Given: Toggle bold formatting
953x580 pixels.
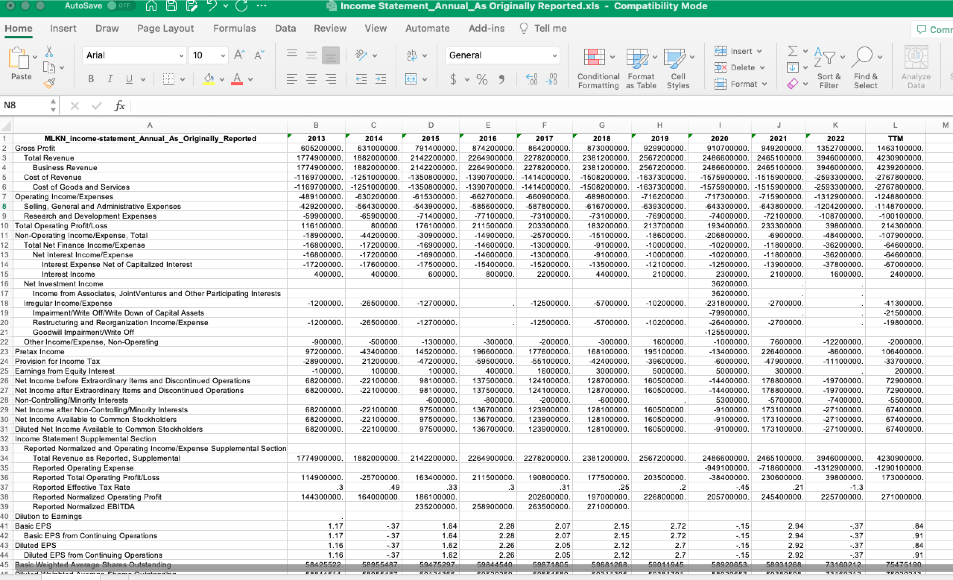Looking at the screenshot, I should pos(89,79).
